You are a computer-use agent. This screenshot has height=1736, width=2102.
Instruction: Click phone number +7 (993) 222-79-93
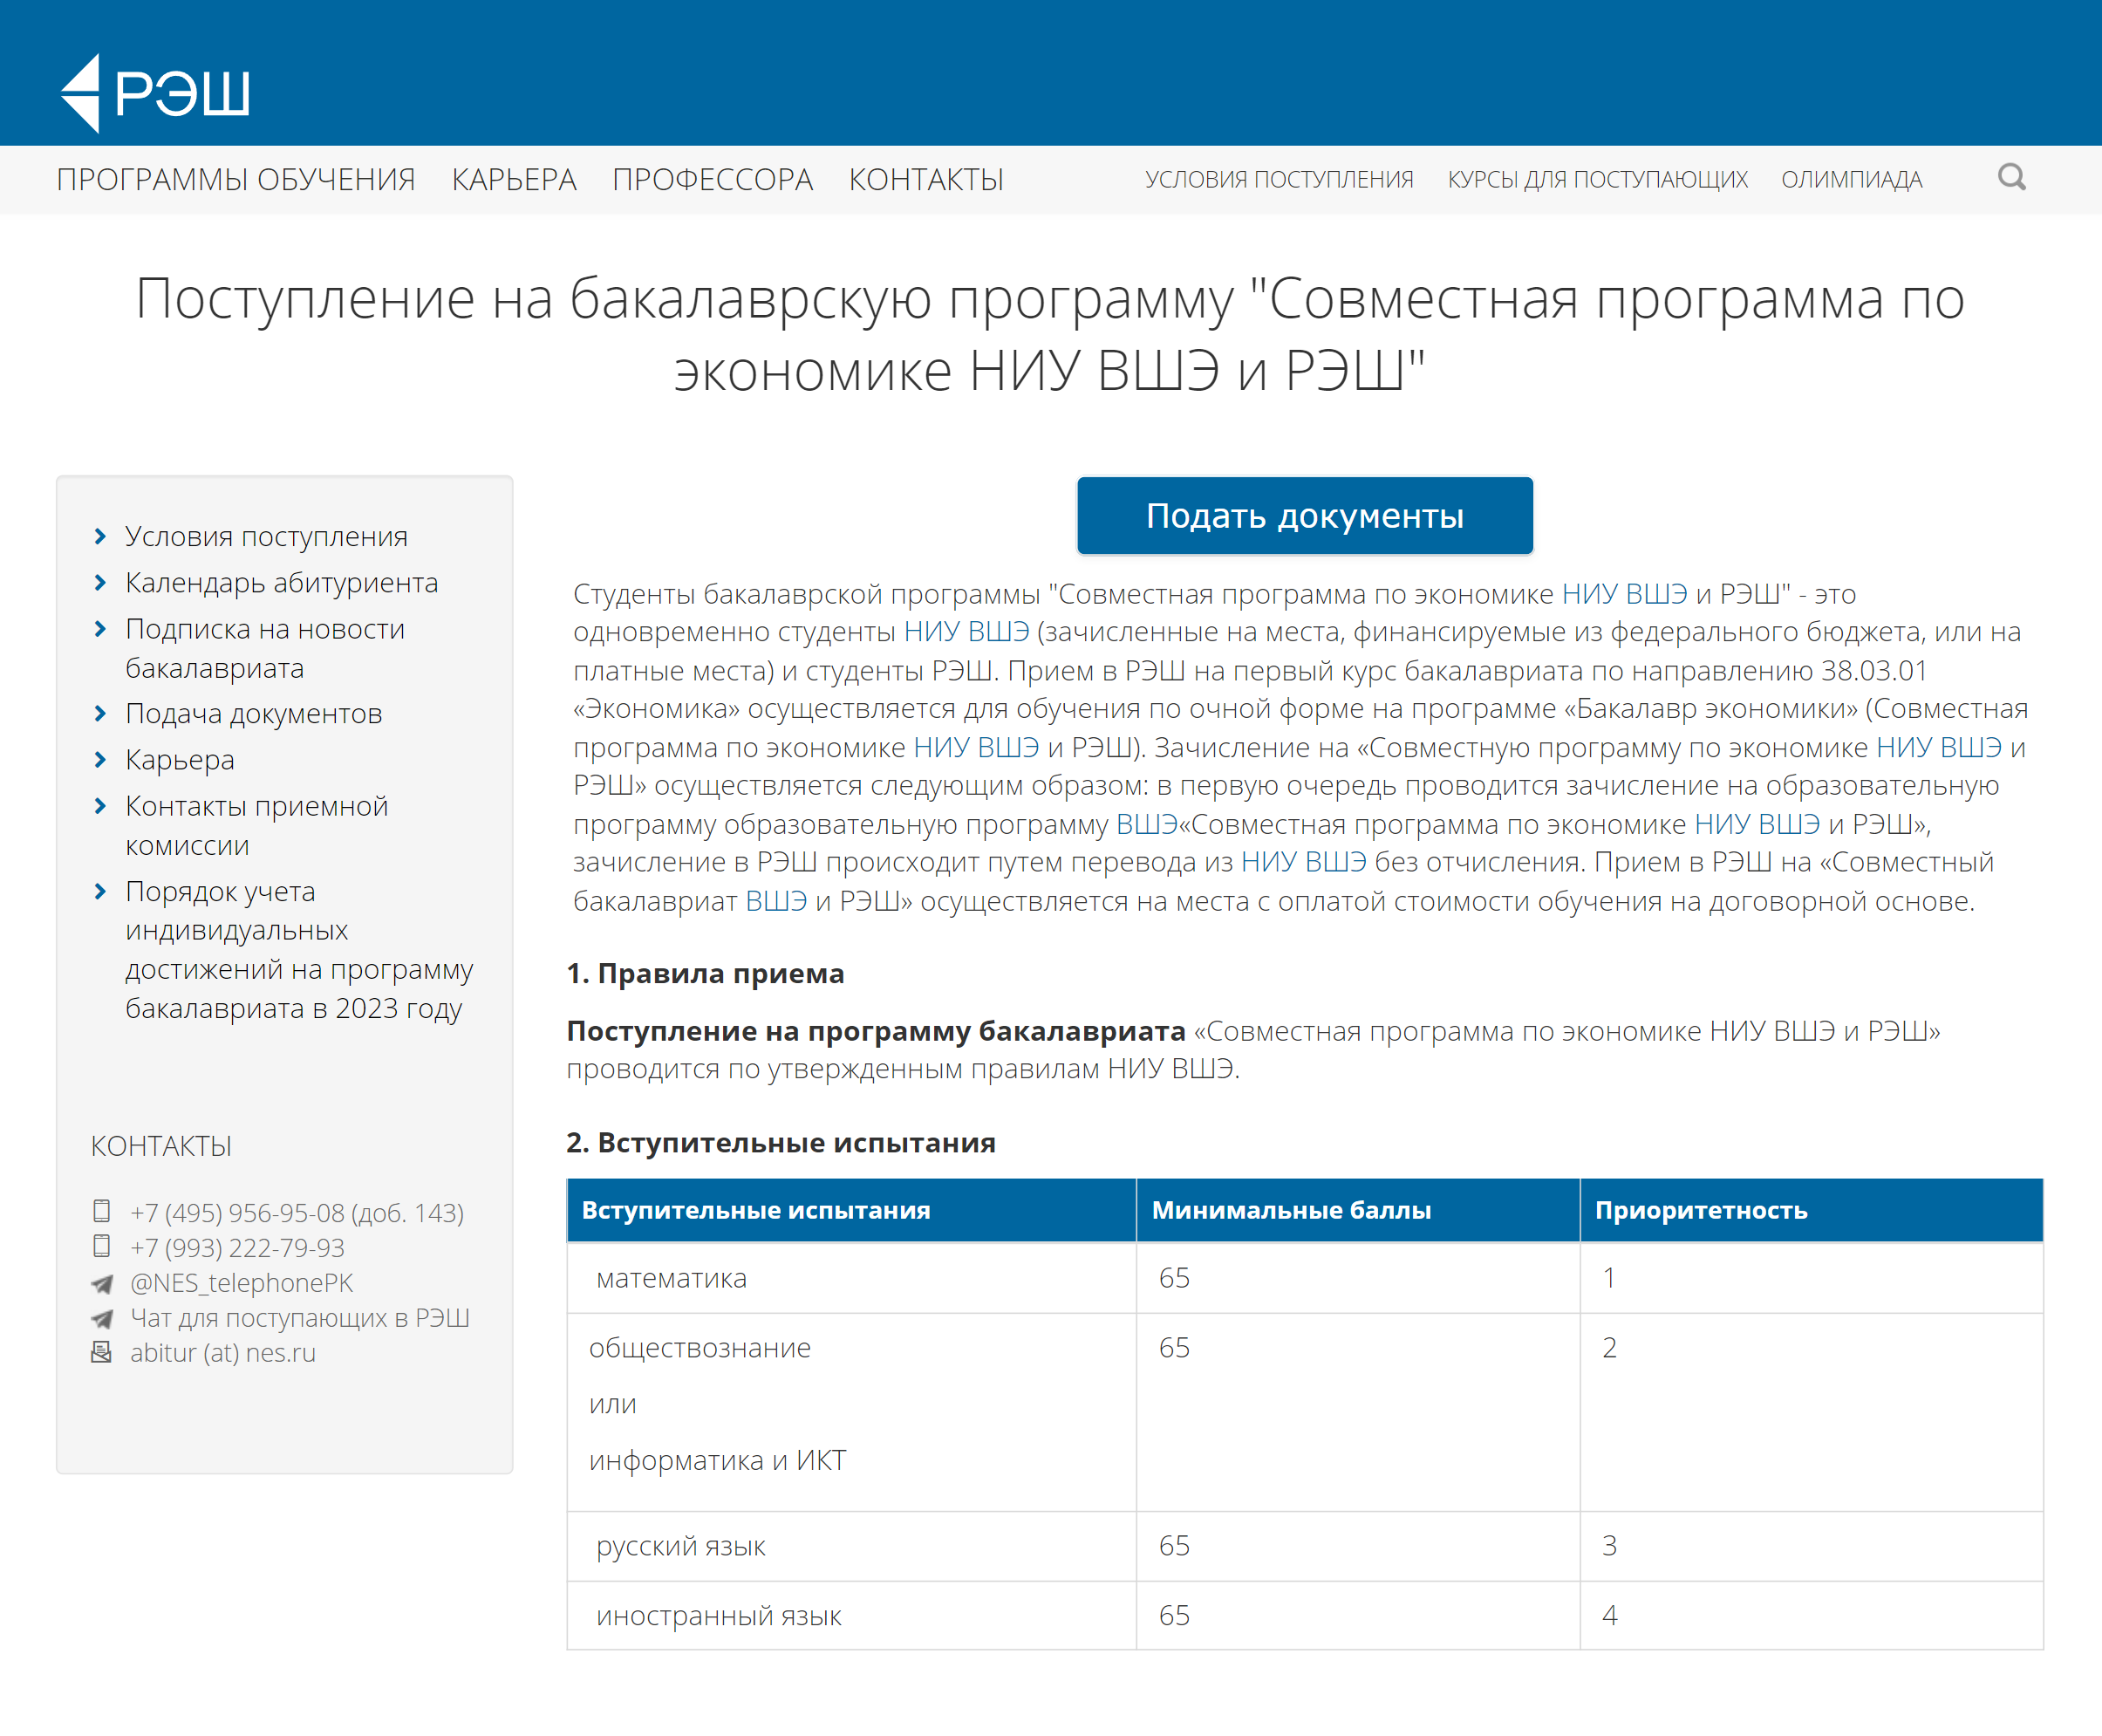pos(237,1248)
